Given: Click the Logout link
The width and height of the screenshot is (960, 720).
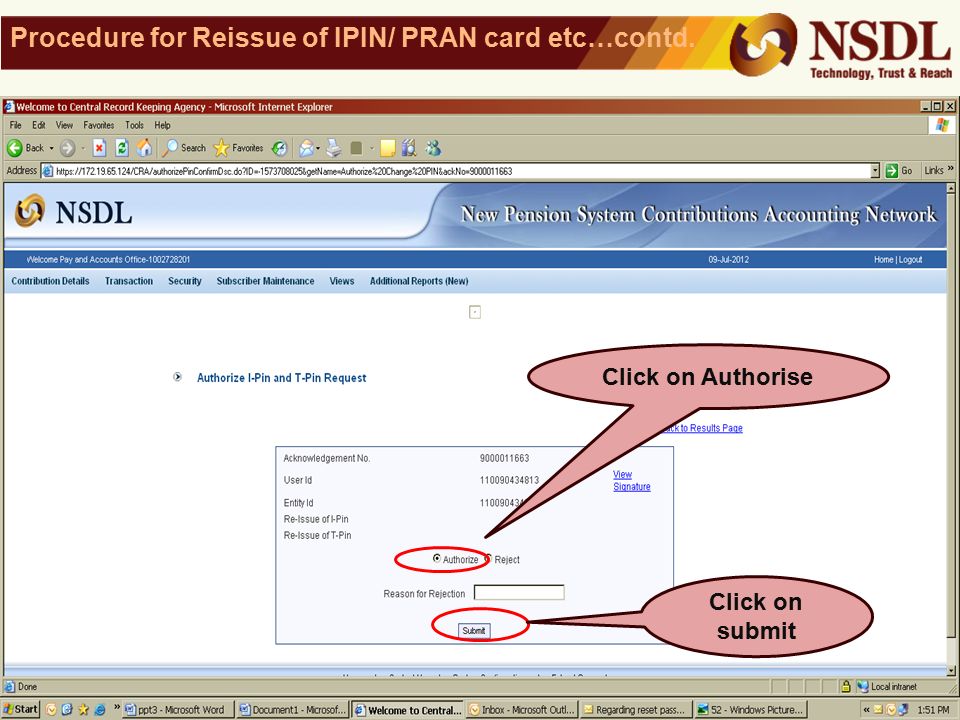Looking at the screenshot, I should [910, 260].
